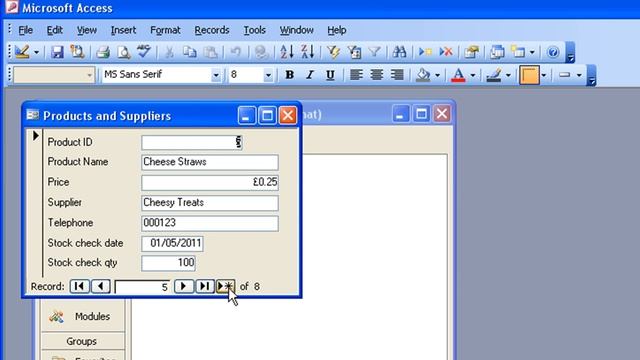Click New Record toolbar icon
This screenshot has width=640, height=360.
coord(425,52)
